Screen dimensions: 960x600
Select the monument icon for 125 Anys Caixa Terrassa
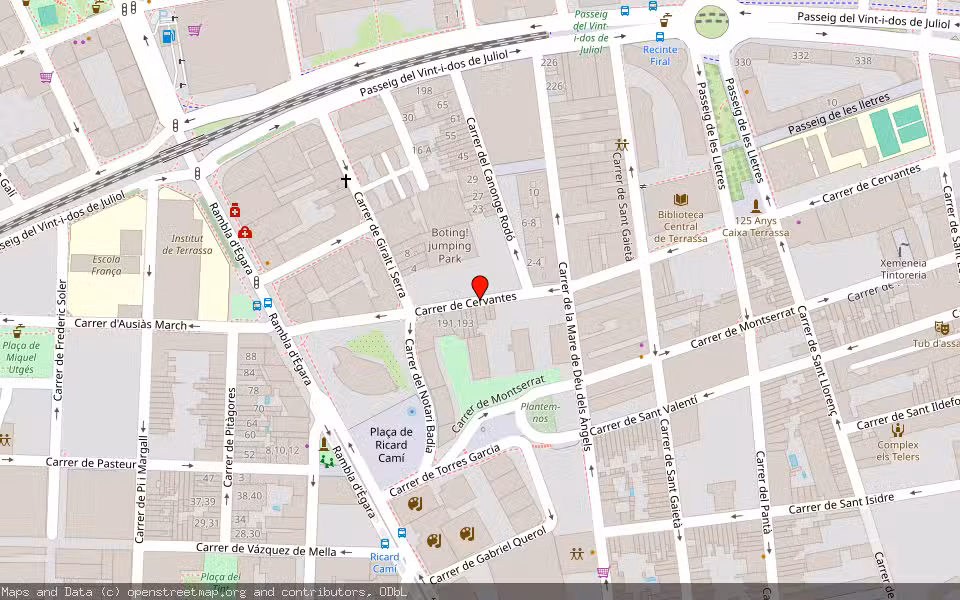point(756,205)
